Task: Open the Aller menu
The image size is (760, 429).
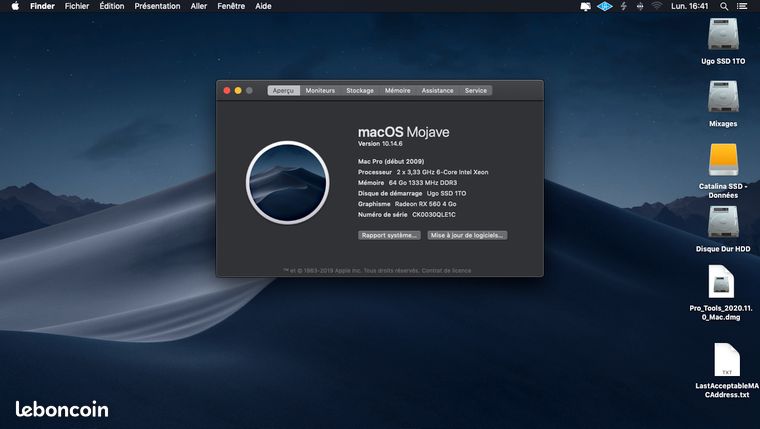Action: coord(199,6)
